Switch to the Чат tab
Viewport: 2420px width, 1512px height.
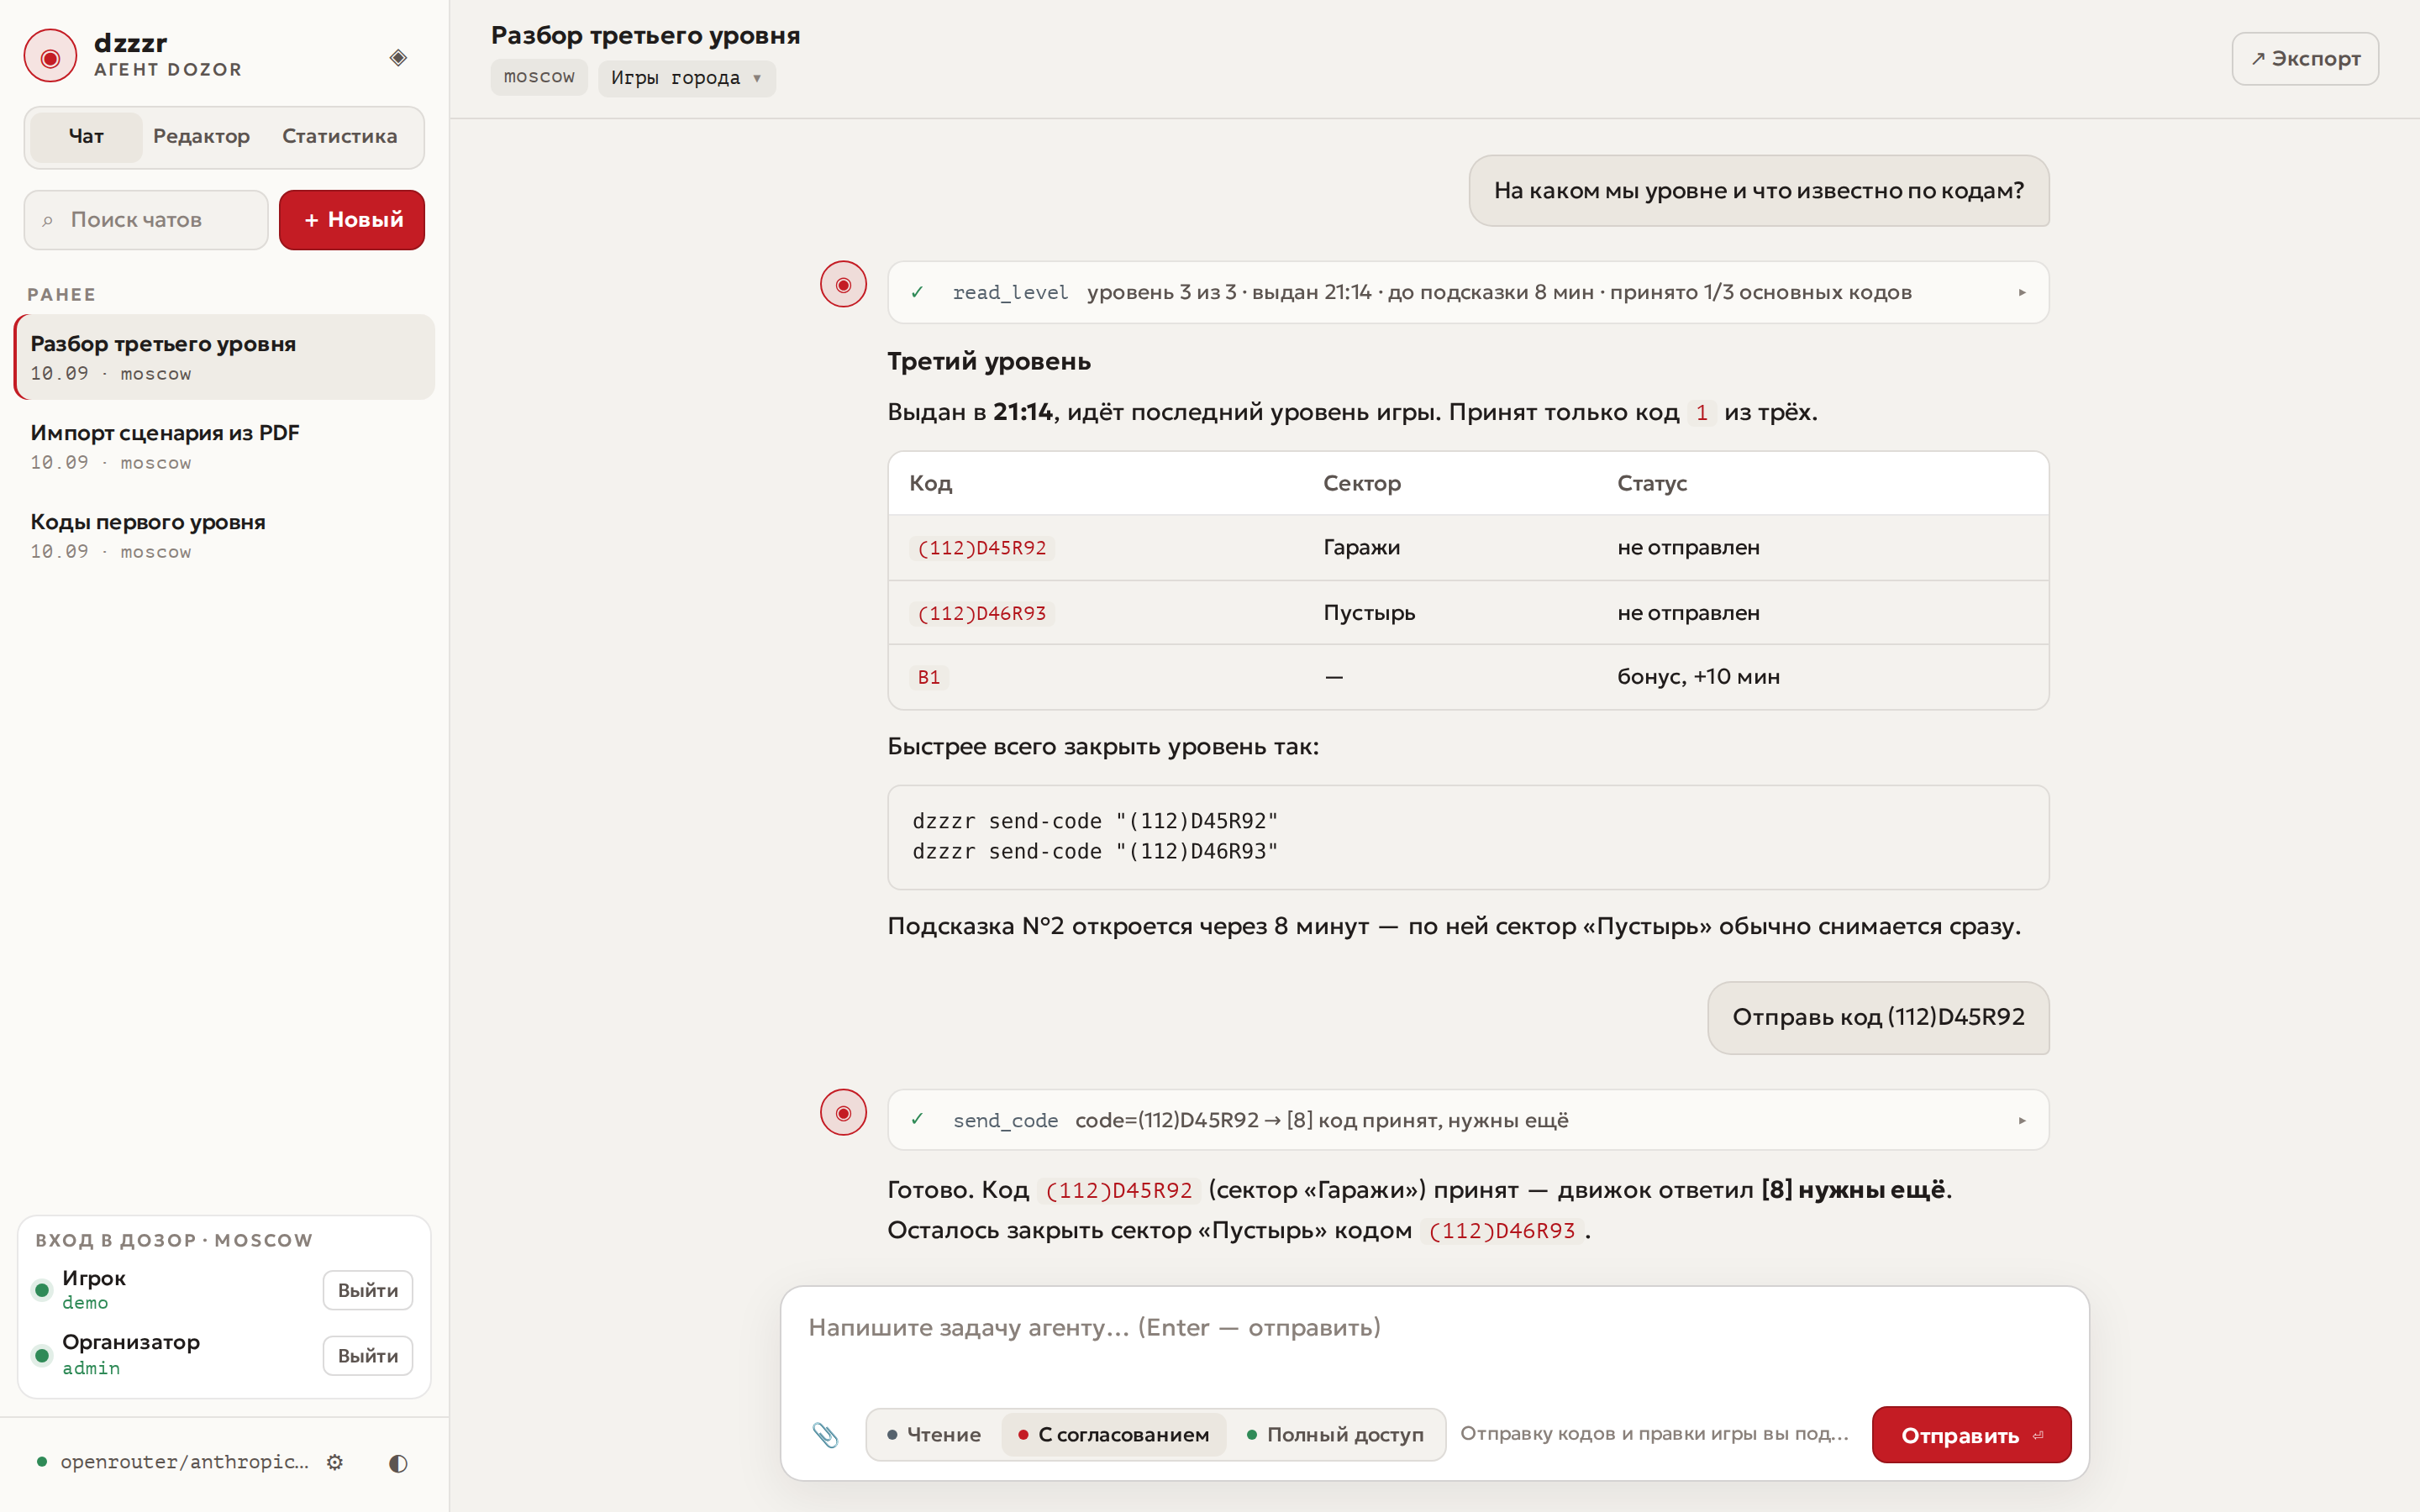coord(86,136)
